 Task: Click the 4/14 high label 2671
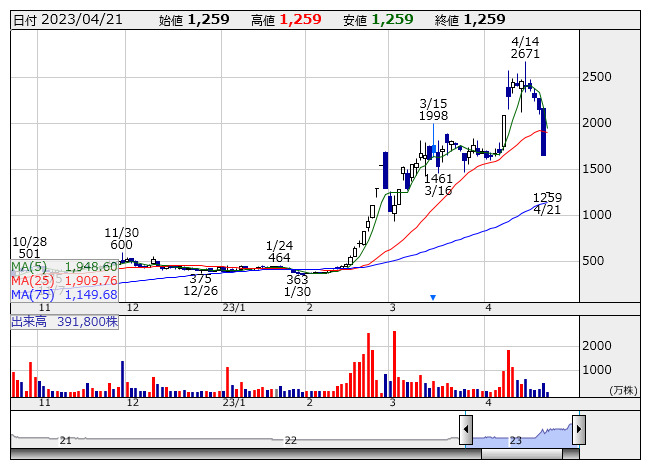525,55
